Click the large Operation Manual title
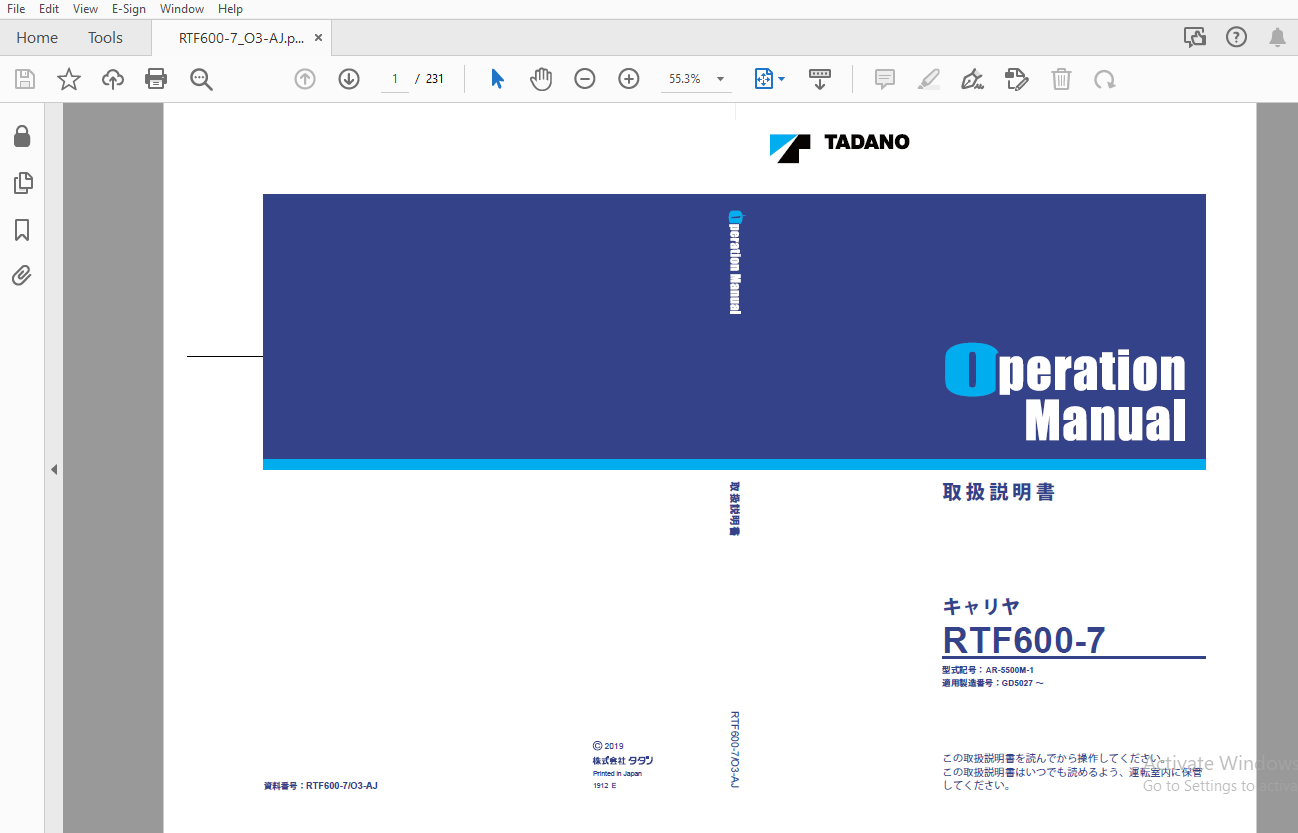This screenshot has height=833, width=1298. 1065,395
